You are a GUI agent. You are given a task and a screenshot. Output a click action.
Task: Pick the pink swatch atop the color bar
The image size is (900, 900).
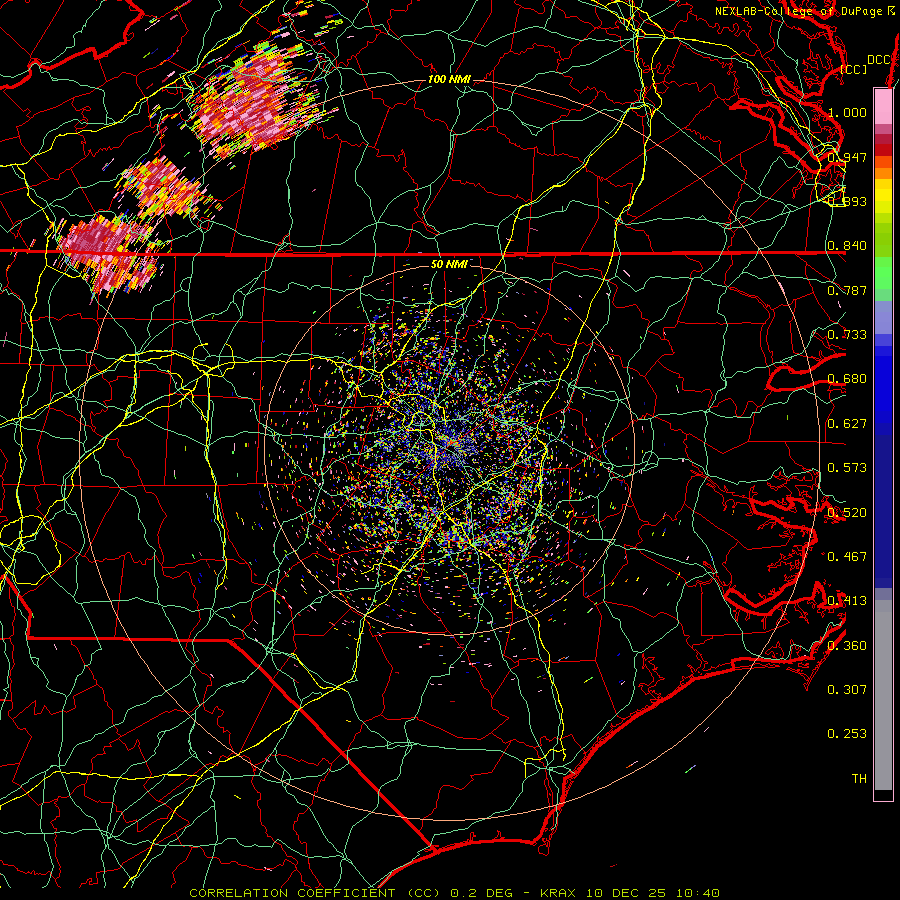[x=883, y=106]
